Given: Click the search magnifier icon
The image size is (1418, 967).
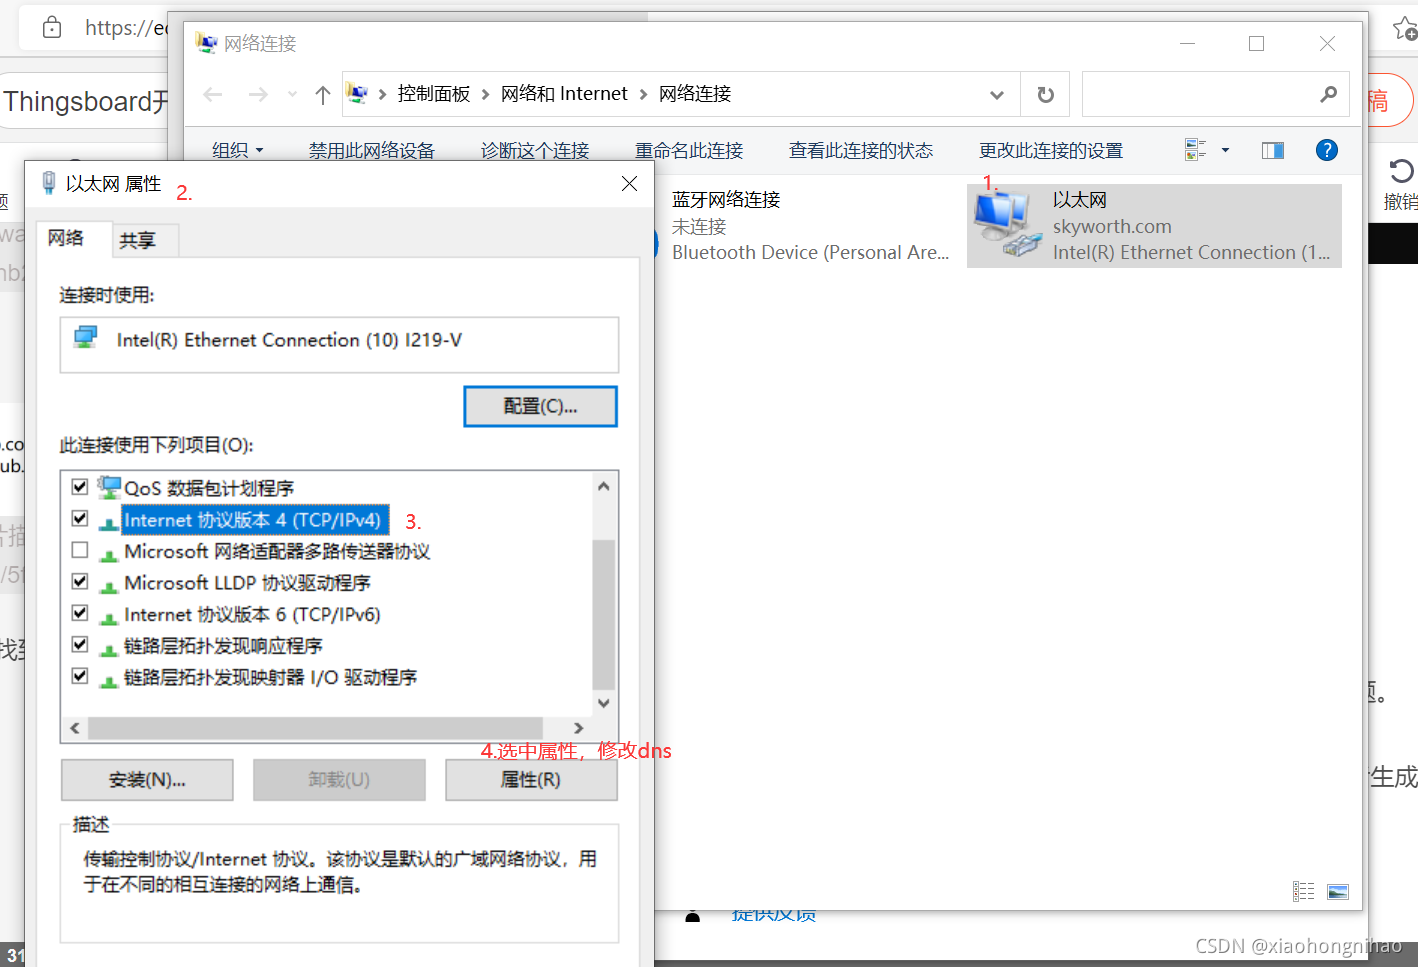Looking at the screenshot, I should tap(1328, 94).
